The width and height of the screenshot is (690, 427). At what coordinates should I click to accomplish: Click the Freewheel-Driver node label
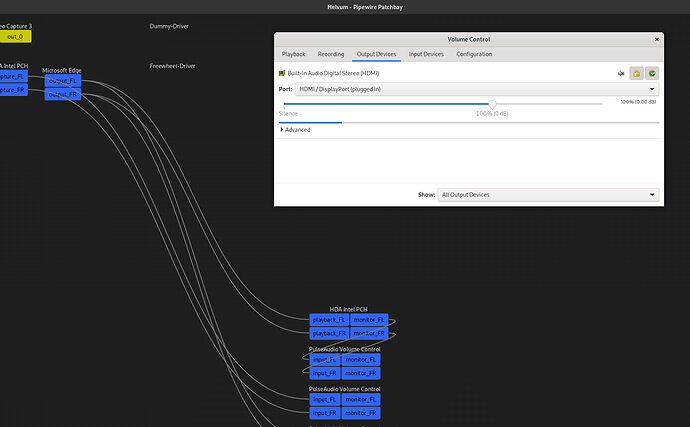(172, 66)
